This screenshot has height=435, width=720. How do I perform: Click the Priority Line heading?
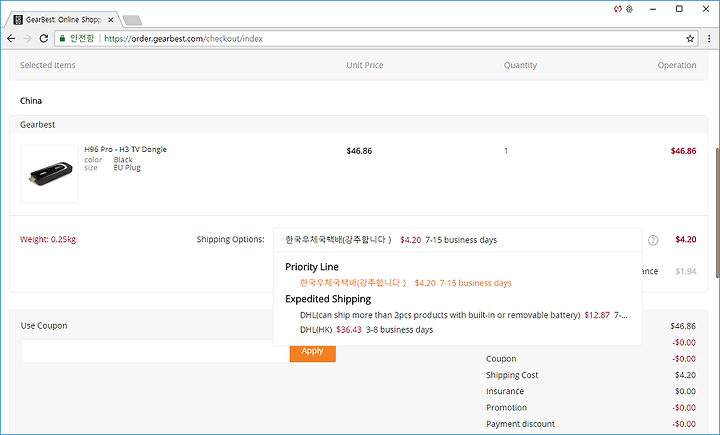[312, 267]
